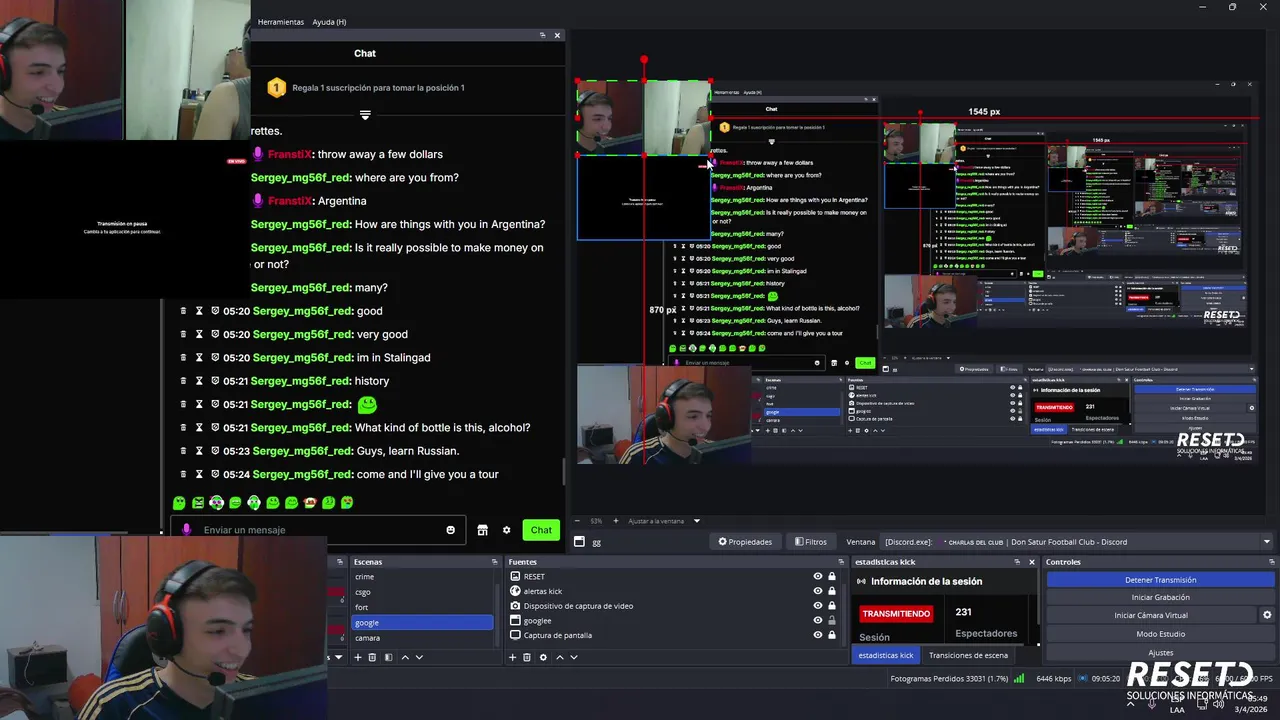Hide Dispositivo de captura de video source

click(818, 606)
